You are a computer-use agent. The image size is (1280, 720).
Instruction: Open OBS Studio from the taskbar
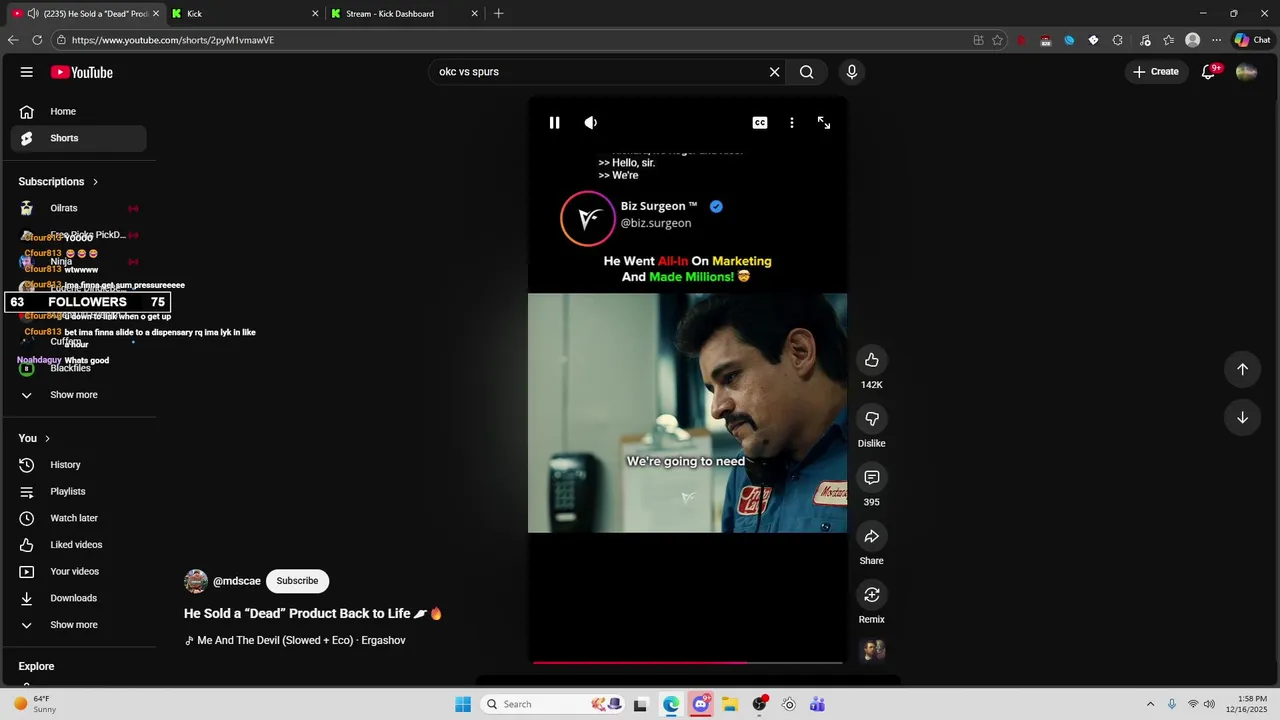760,704
